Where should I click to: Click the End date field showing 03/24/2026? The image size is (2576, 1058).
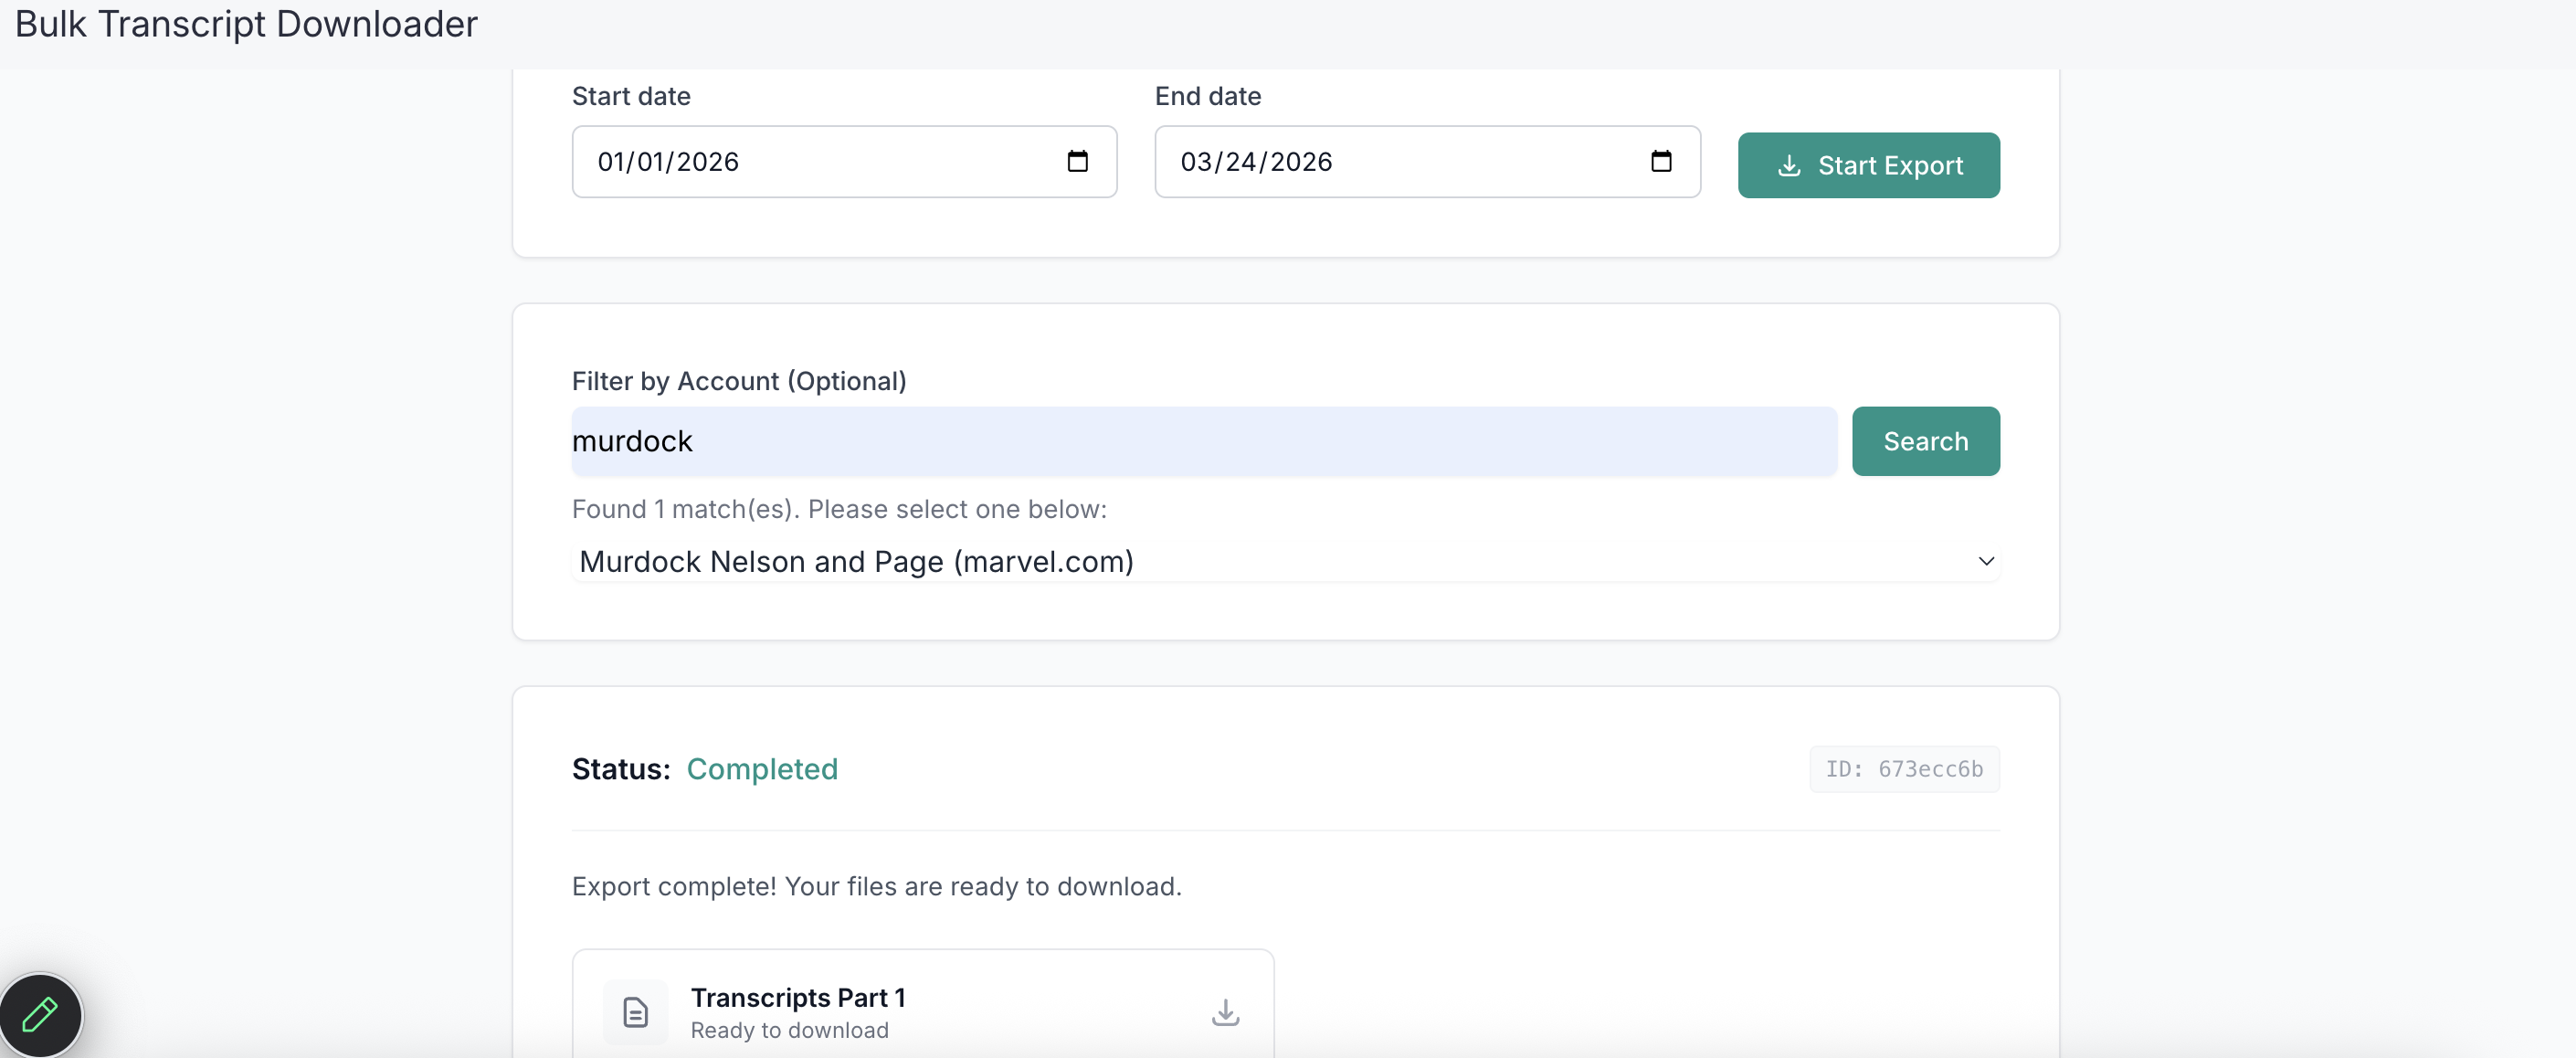1256,162
